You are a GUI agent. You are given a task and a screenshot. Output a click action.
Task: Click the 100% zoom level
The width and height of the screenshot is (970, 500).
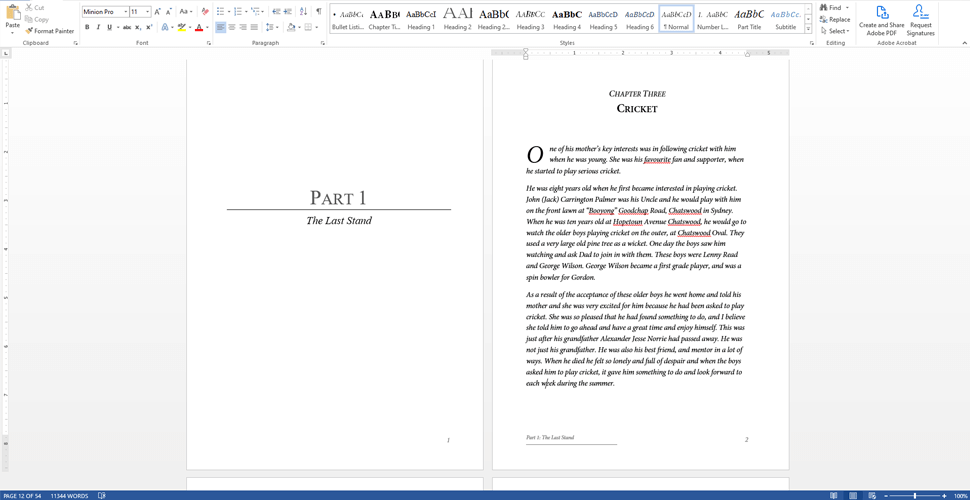959,495
